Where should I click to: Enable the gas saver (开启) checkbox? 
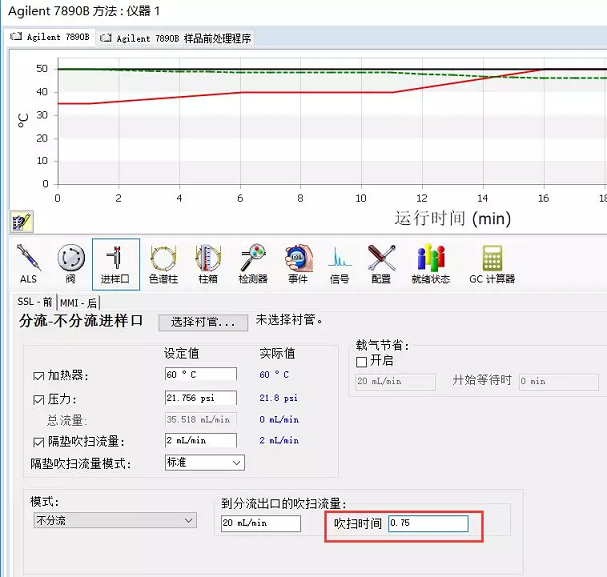point(361,362)
